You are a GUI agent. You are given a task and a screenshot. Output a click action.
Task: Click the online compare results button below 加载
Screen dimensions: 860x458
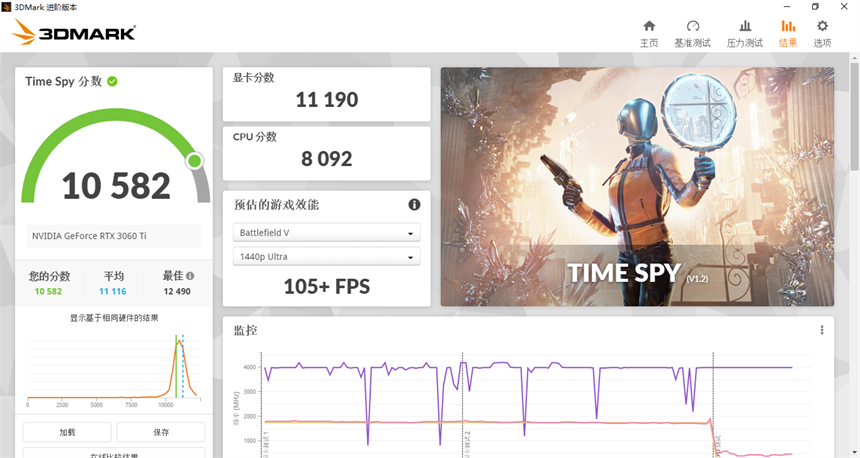pos(114,454)
